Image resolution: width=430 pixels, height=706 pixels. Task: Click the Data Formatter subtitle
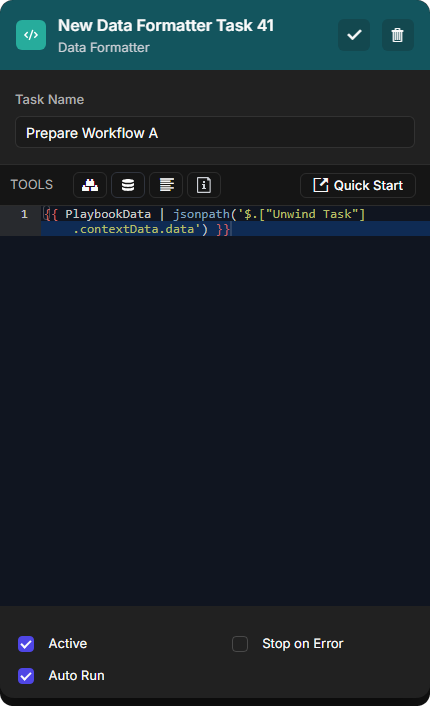[104, 48]
